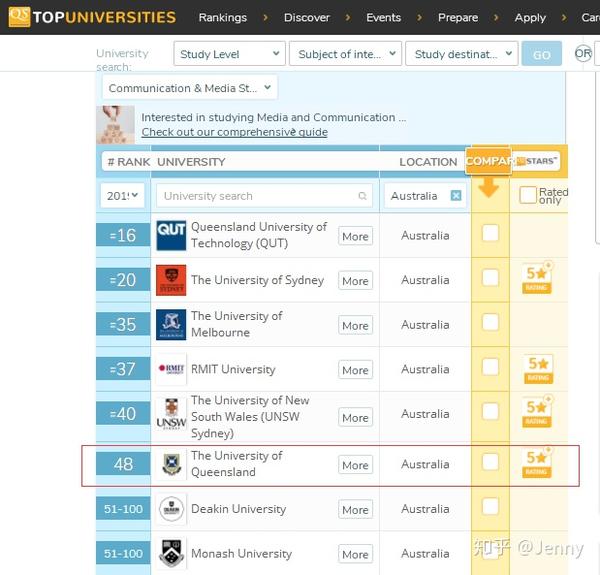Screen dimensions: 600x575
Task: Click the magnifier in University search
Action: click(362, 196)
